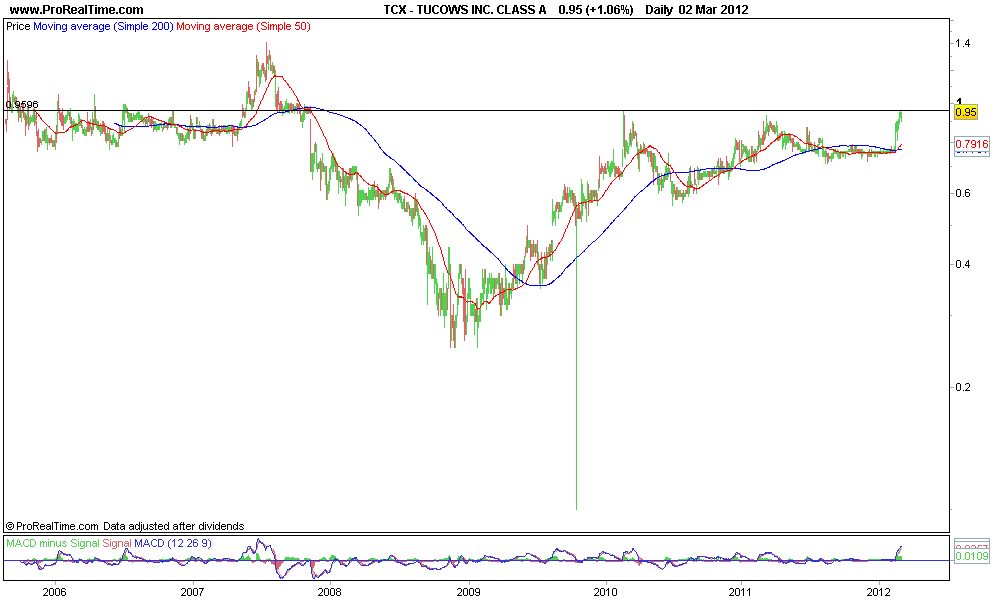This screenshot has width=1000, height=600.
Task: Click the 0.2 price axis label
Action: [x=962, y=387]
